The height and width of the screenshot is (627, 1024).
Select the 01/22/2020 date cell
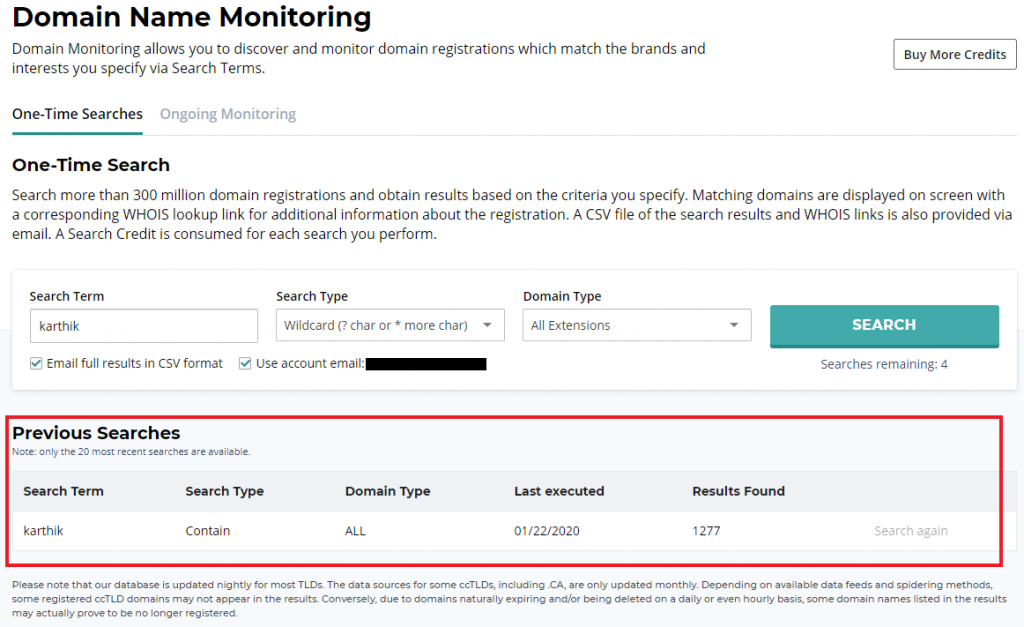click(547, 531)
